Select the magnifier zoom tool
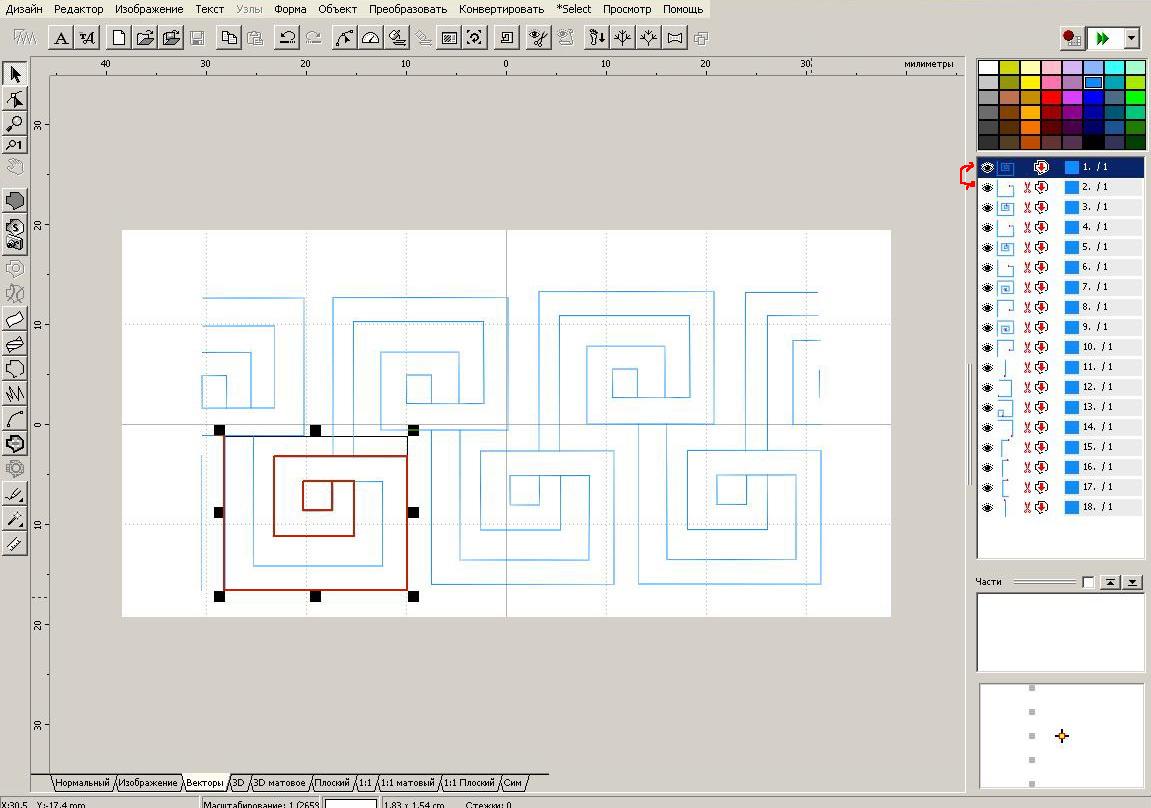 [x=15, y=123]
